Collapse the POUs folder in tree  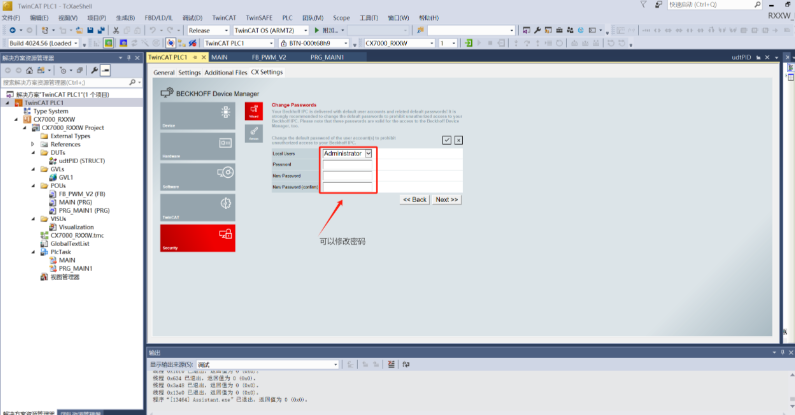coord(32,185)
